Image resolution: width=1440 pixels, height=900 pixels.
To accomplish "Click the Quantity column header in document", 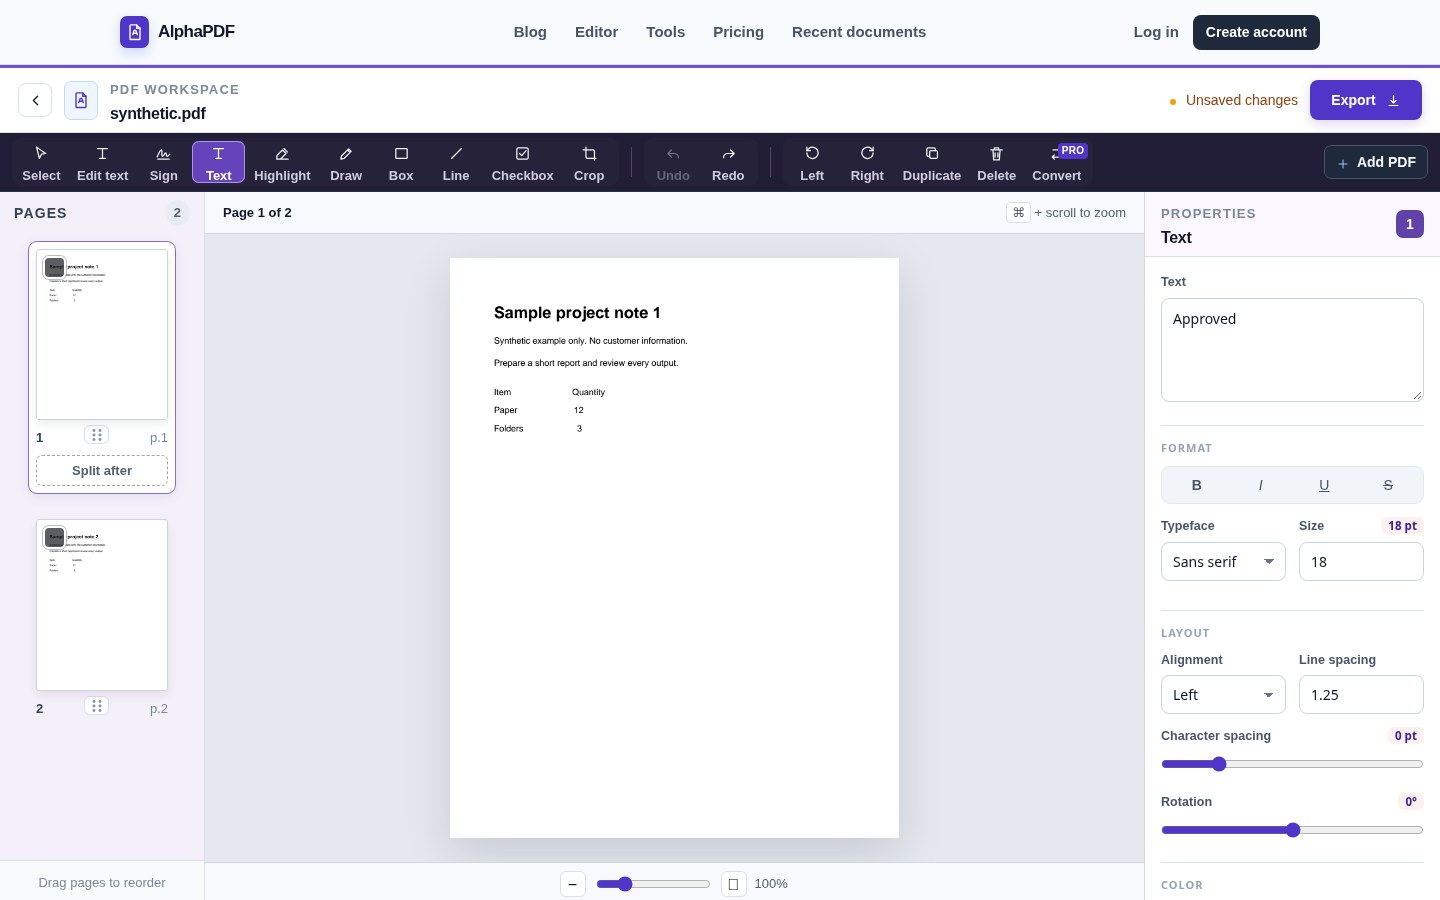I will [588, 392].
